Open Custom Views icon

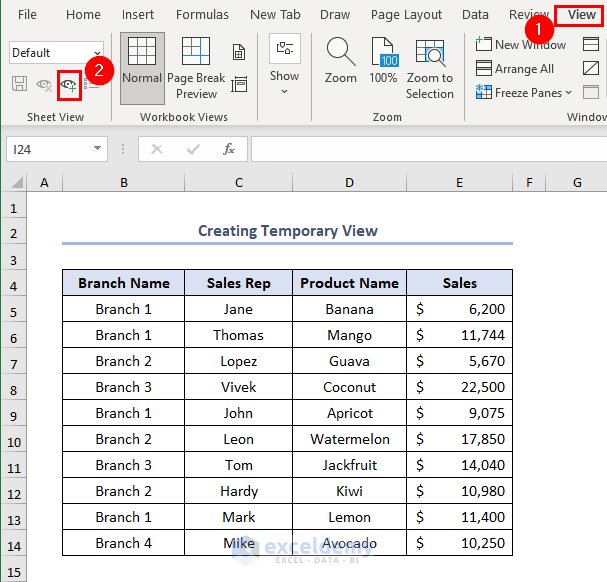[239, 84]
